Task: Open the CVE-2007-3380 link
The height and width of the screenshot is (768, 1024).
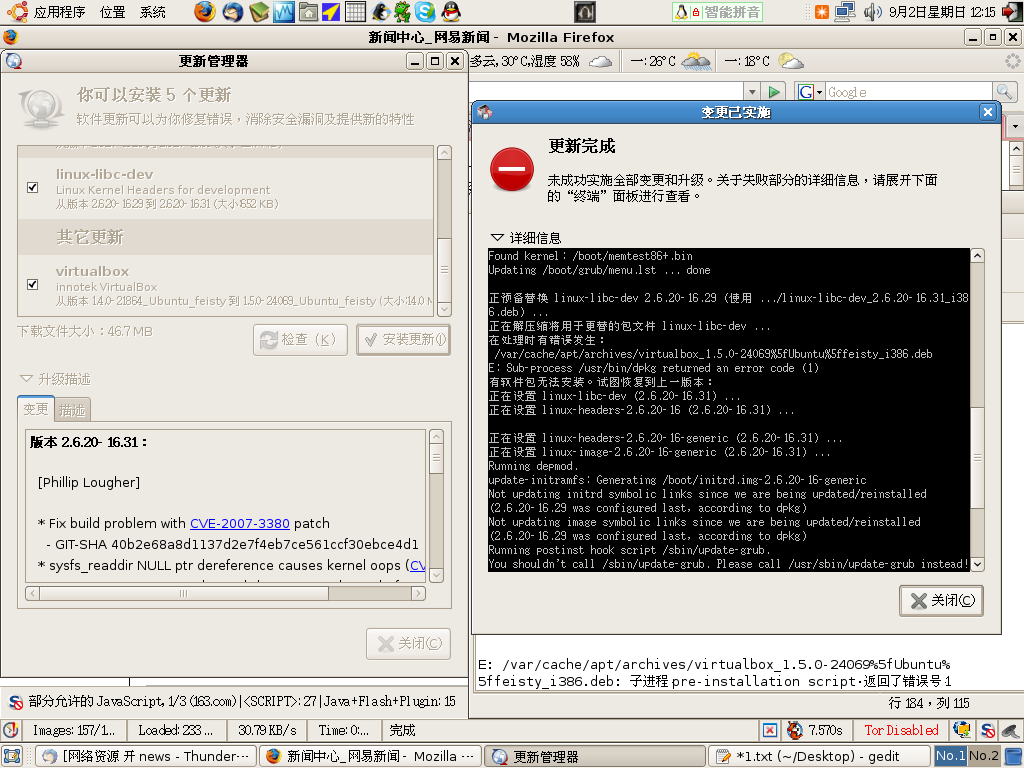Action: [x=240, y=523]
